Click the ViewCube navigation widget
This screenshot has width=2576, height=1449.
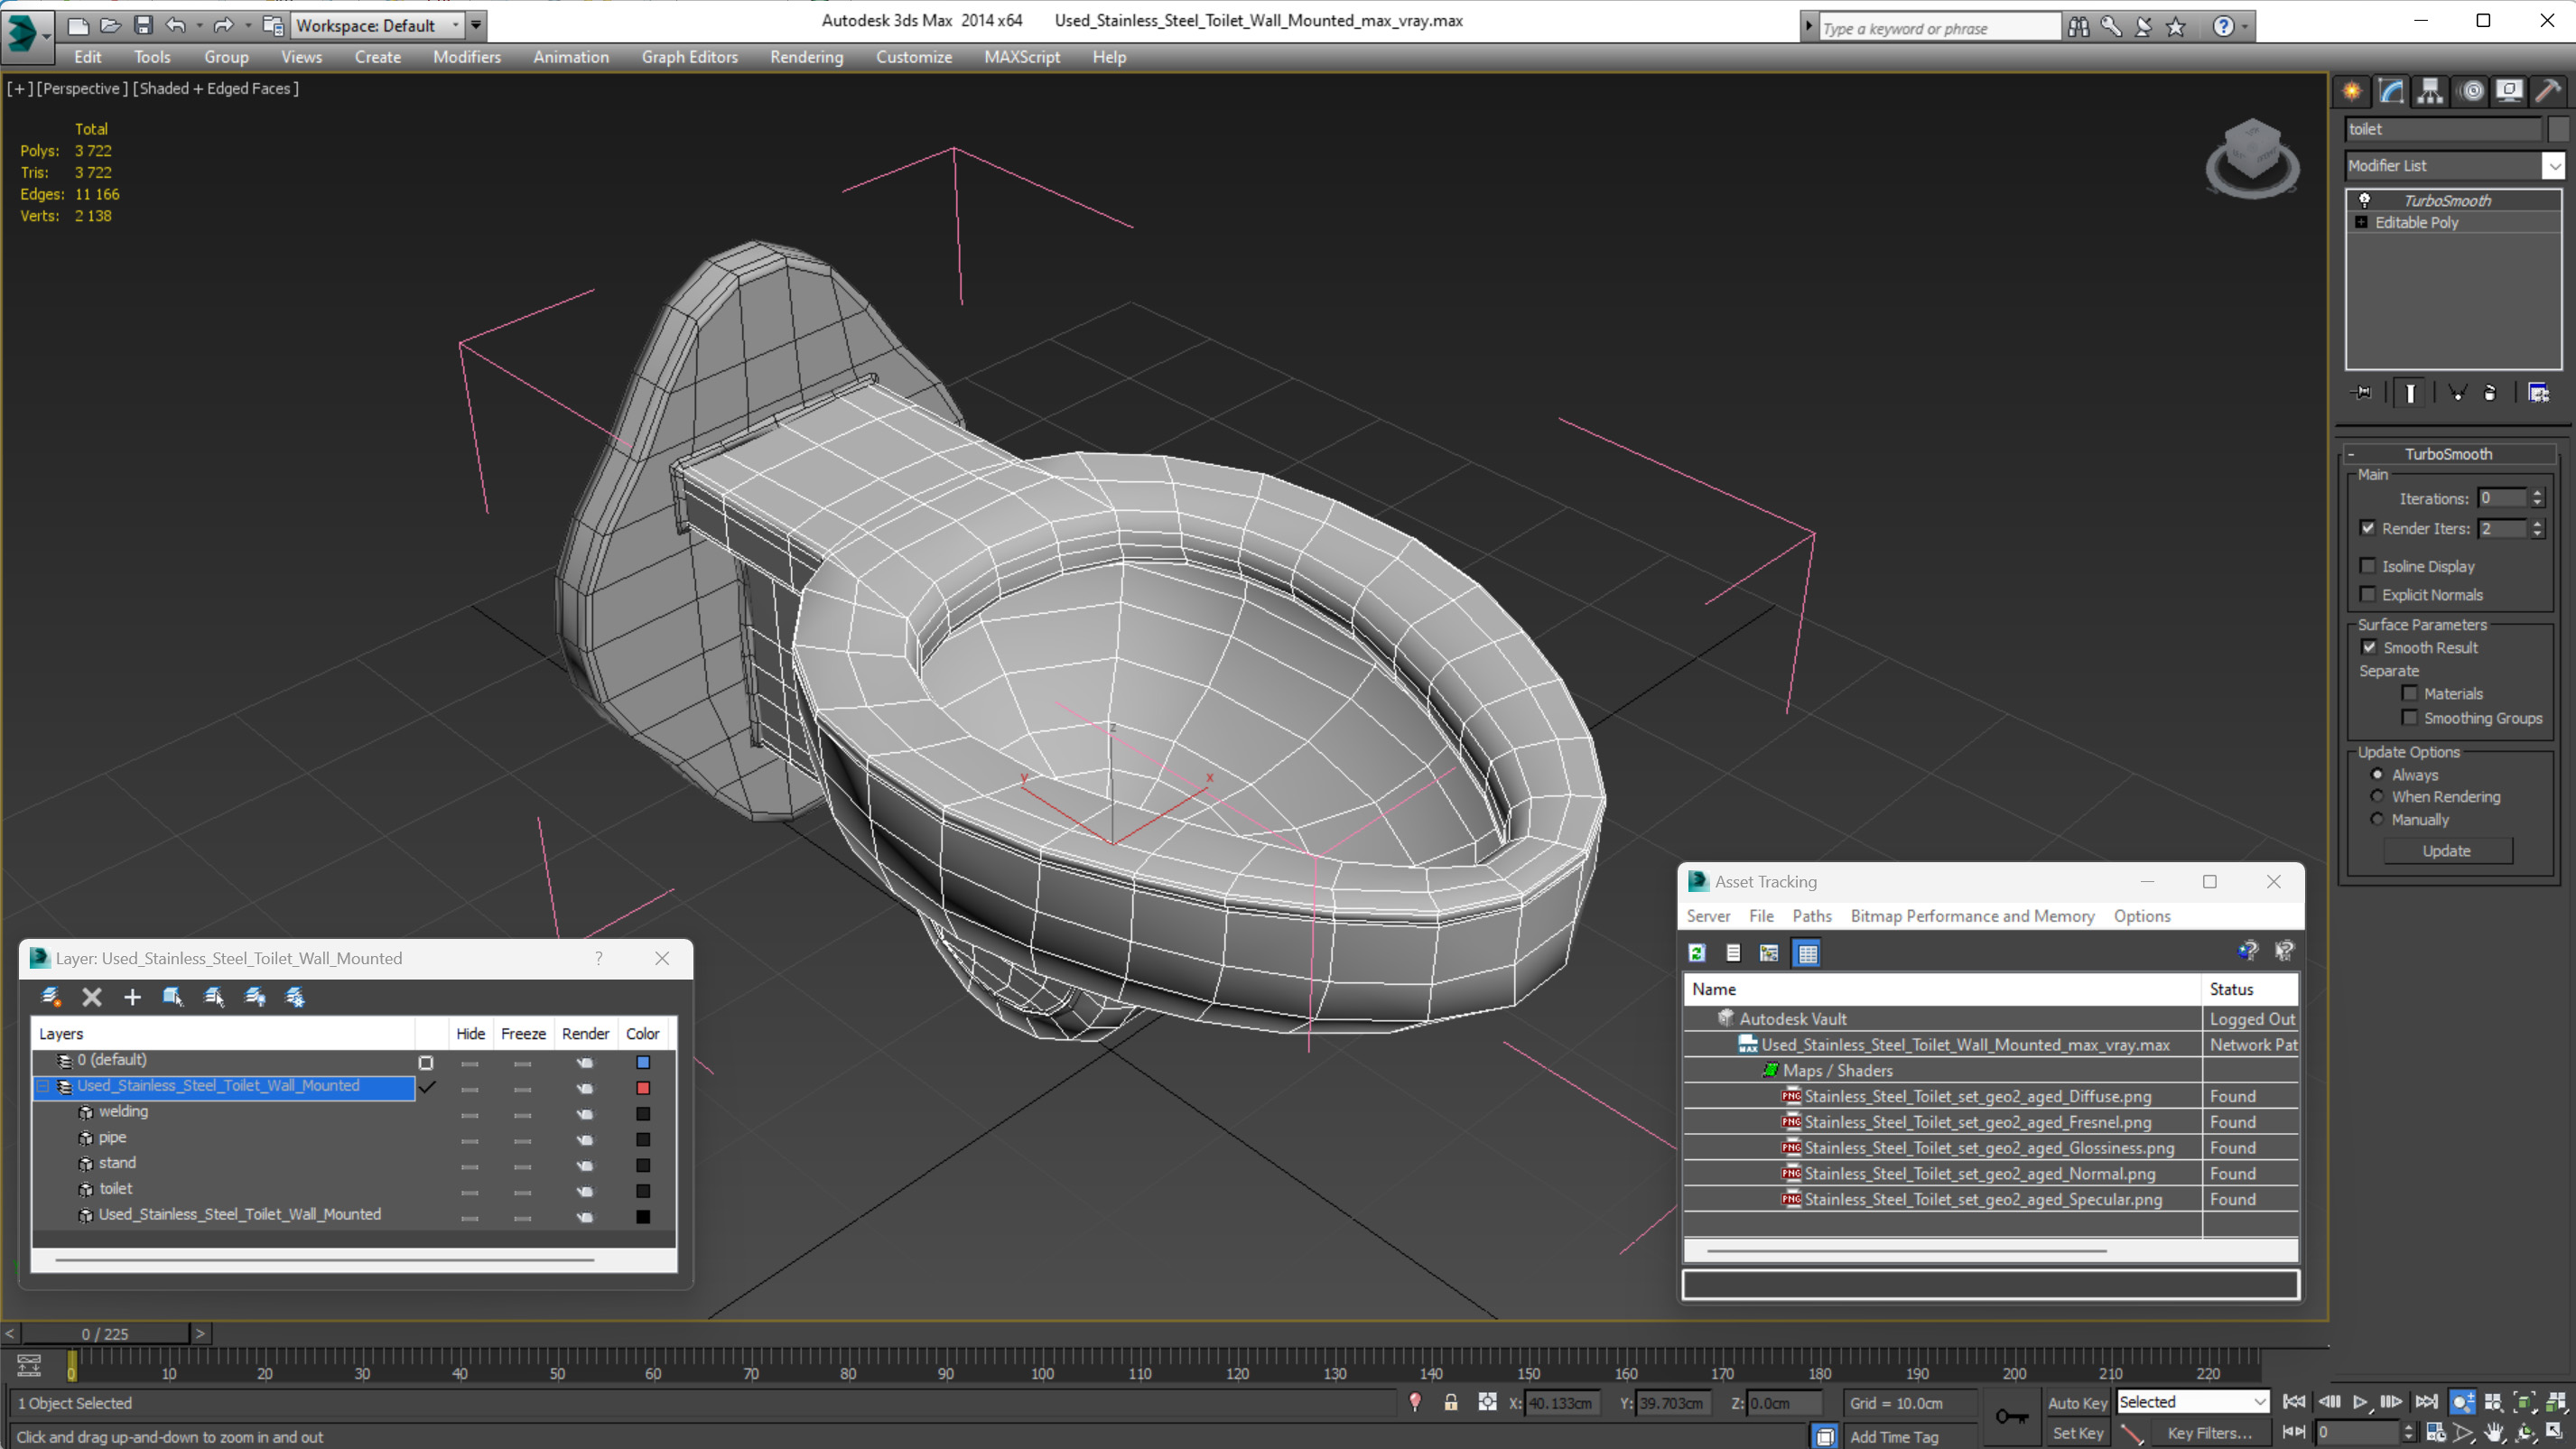click(2252, 157)
